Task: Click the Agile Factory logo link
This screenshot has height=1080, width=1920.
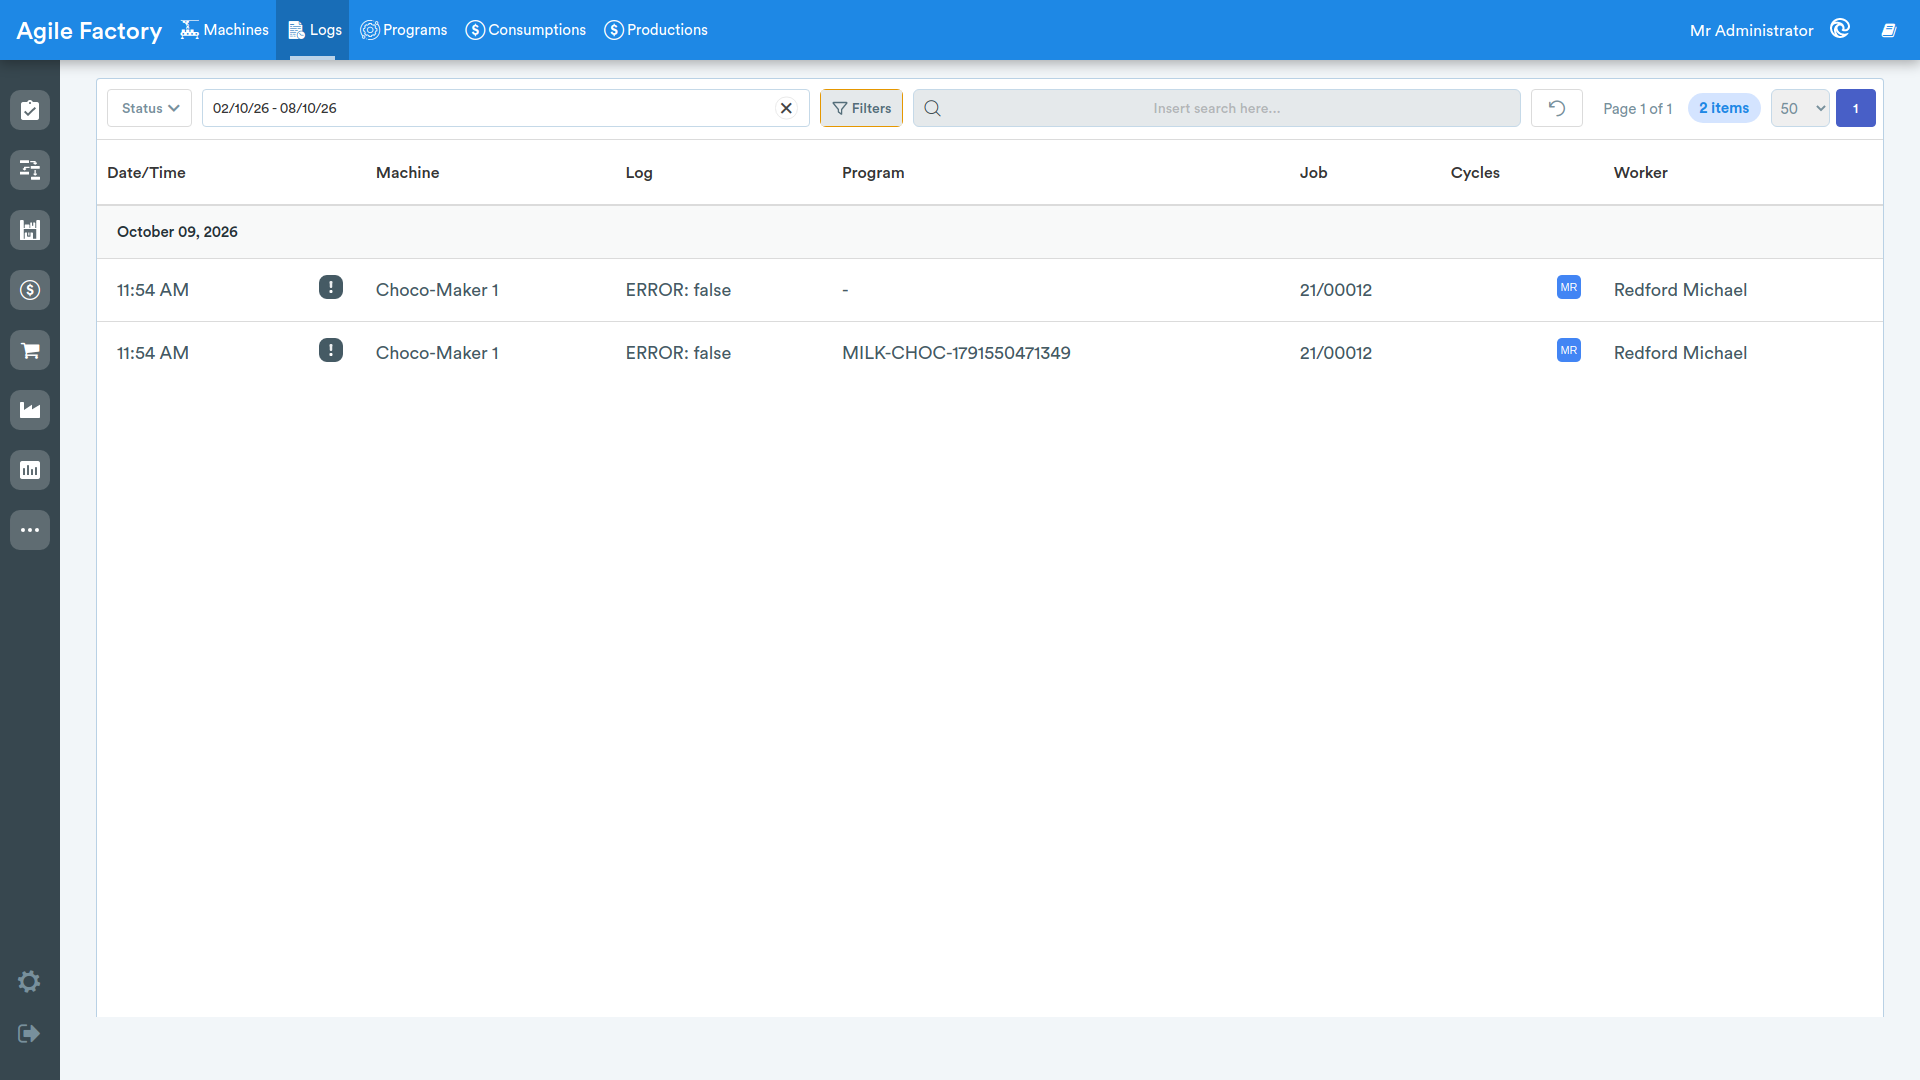Action: [x=89, y=31]
